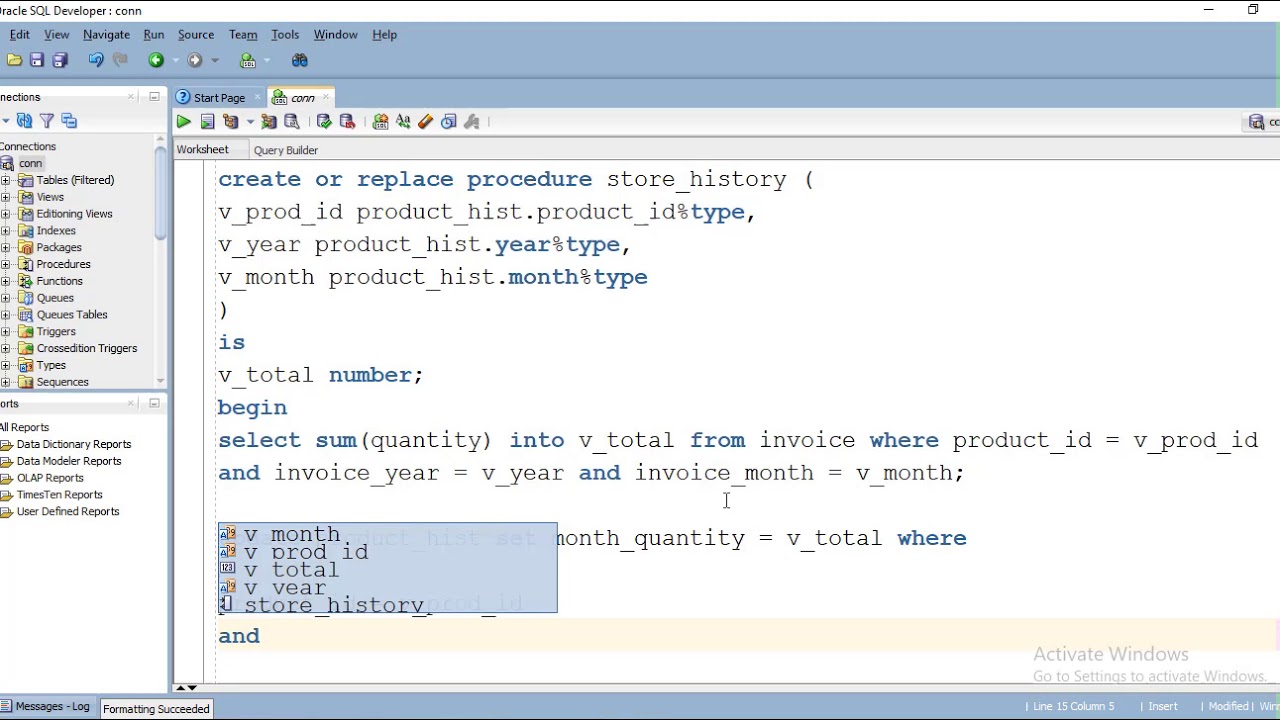Click the Open folder icon in main toolbar
This screenshot has width=1280, height=720.
[x=14, y=61]
